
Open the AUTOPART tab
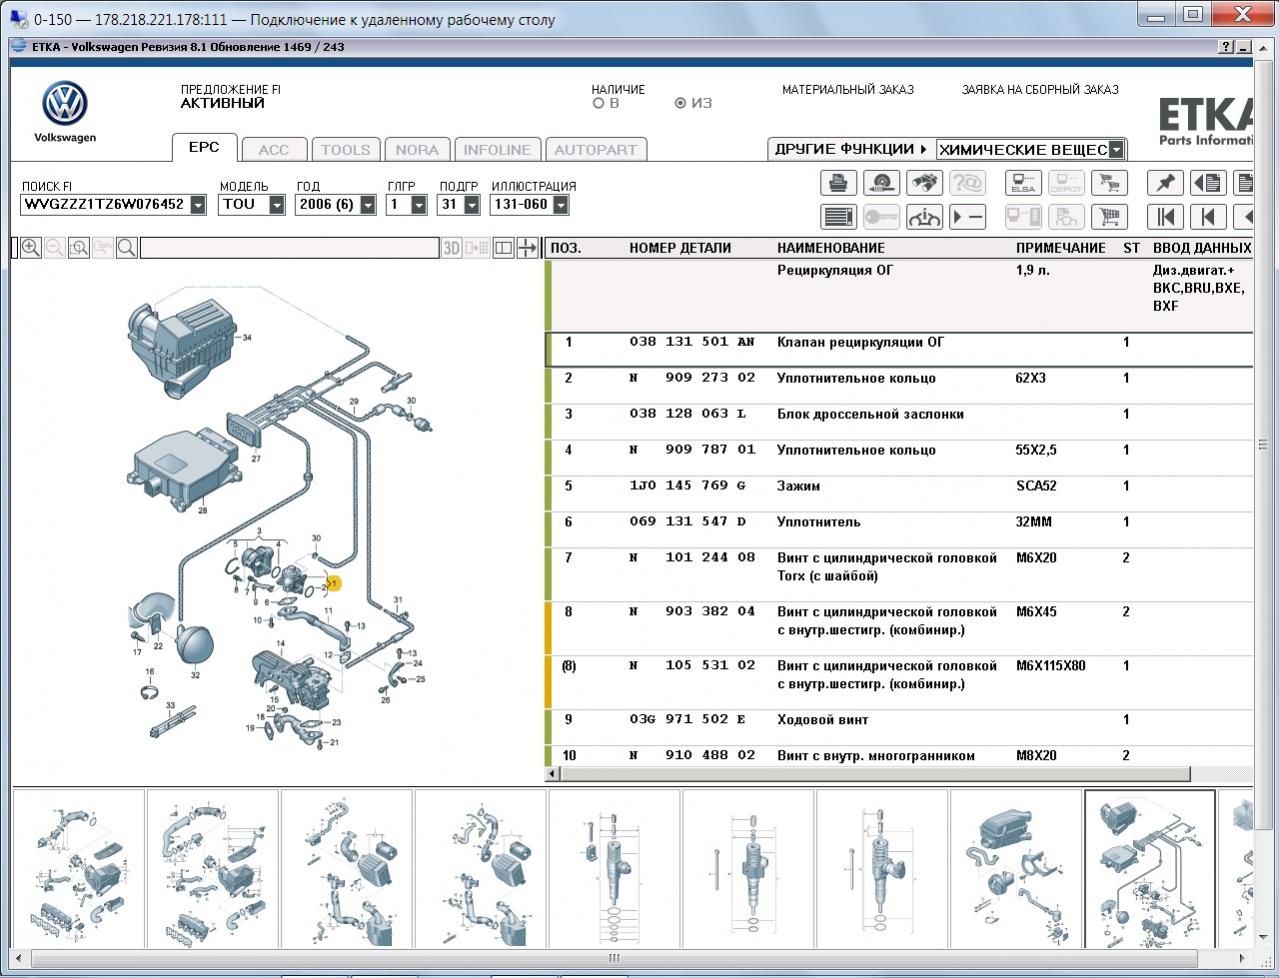tap(595, 150)
